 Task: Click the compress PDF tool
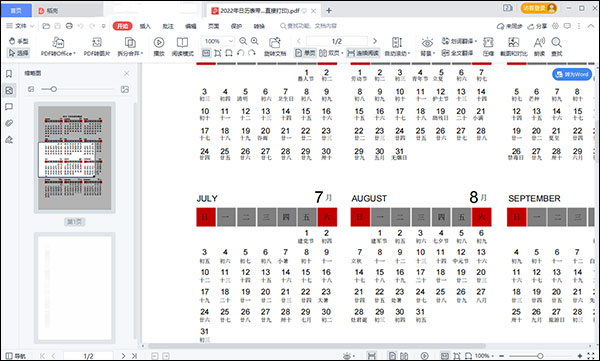[x=488, y=46]
